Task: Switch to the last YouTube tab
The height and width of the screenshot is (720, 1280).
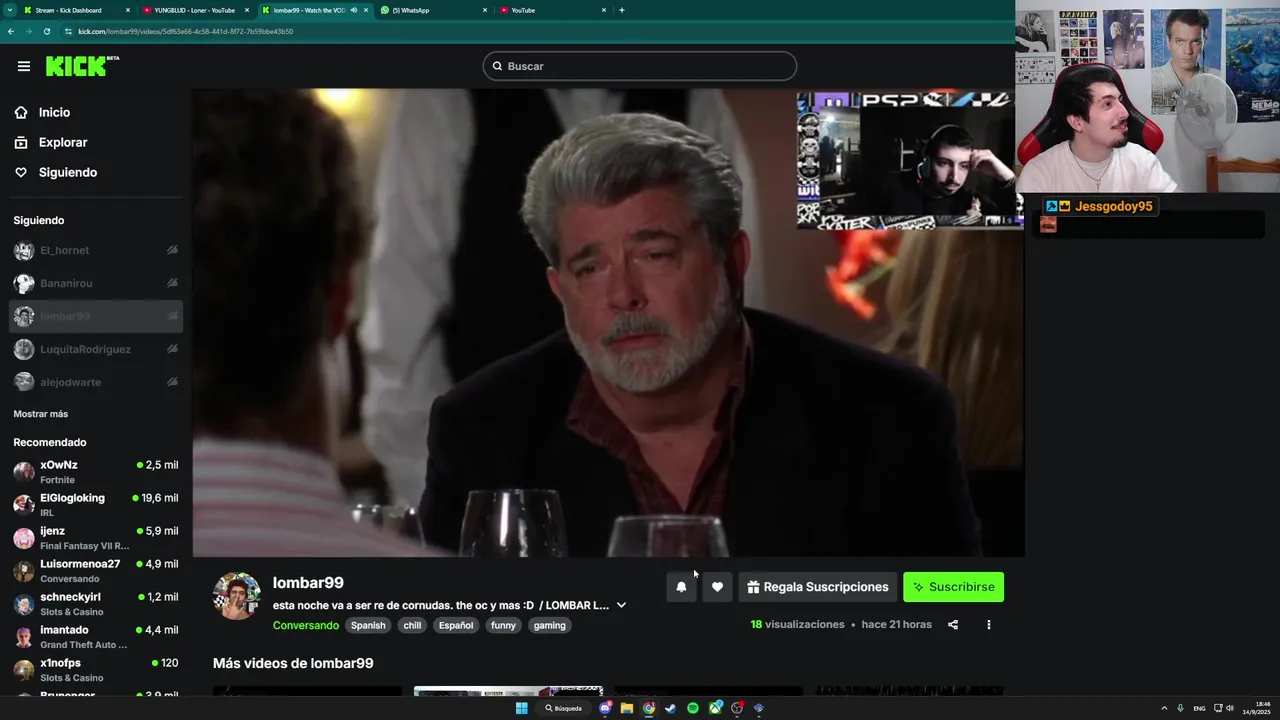Action: (x=553, y=10)
